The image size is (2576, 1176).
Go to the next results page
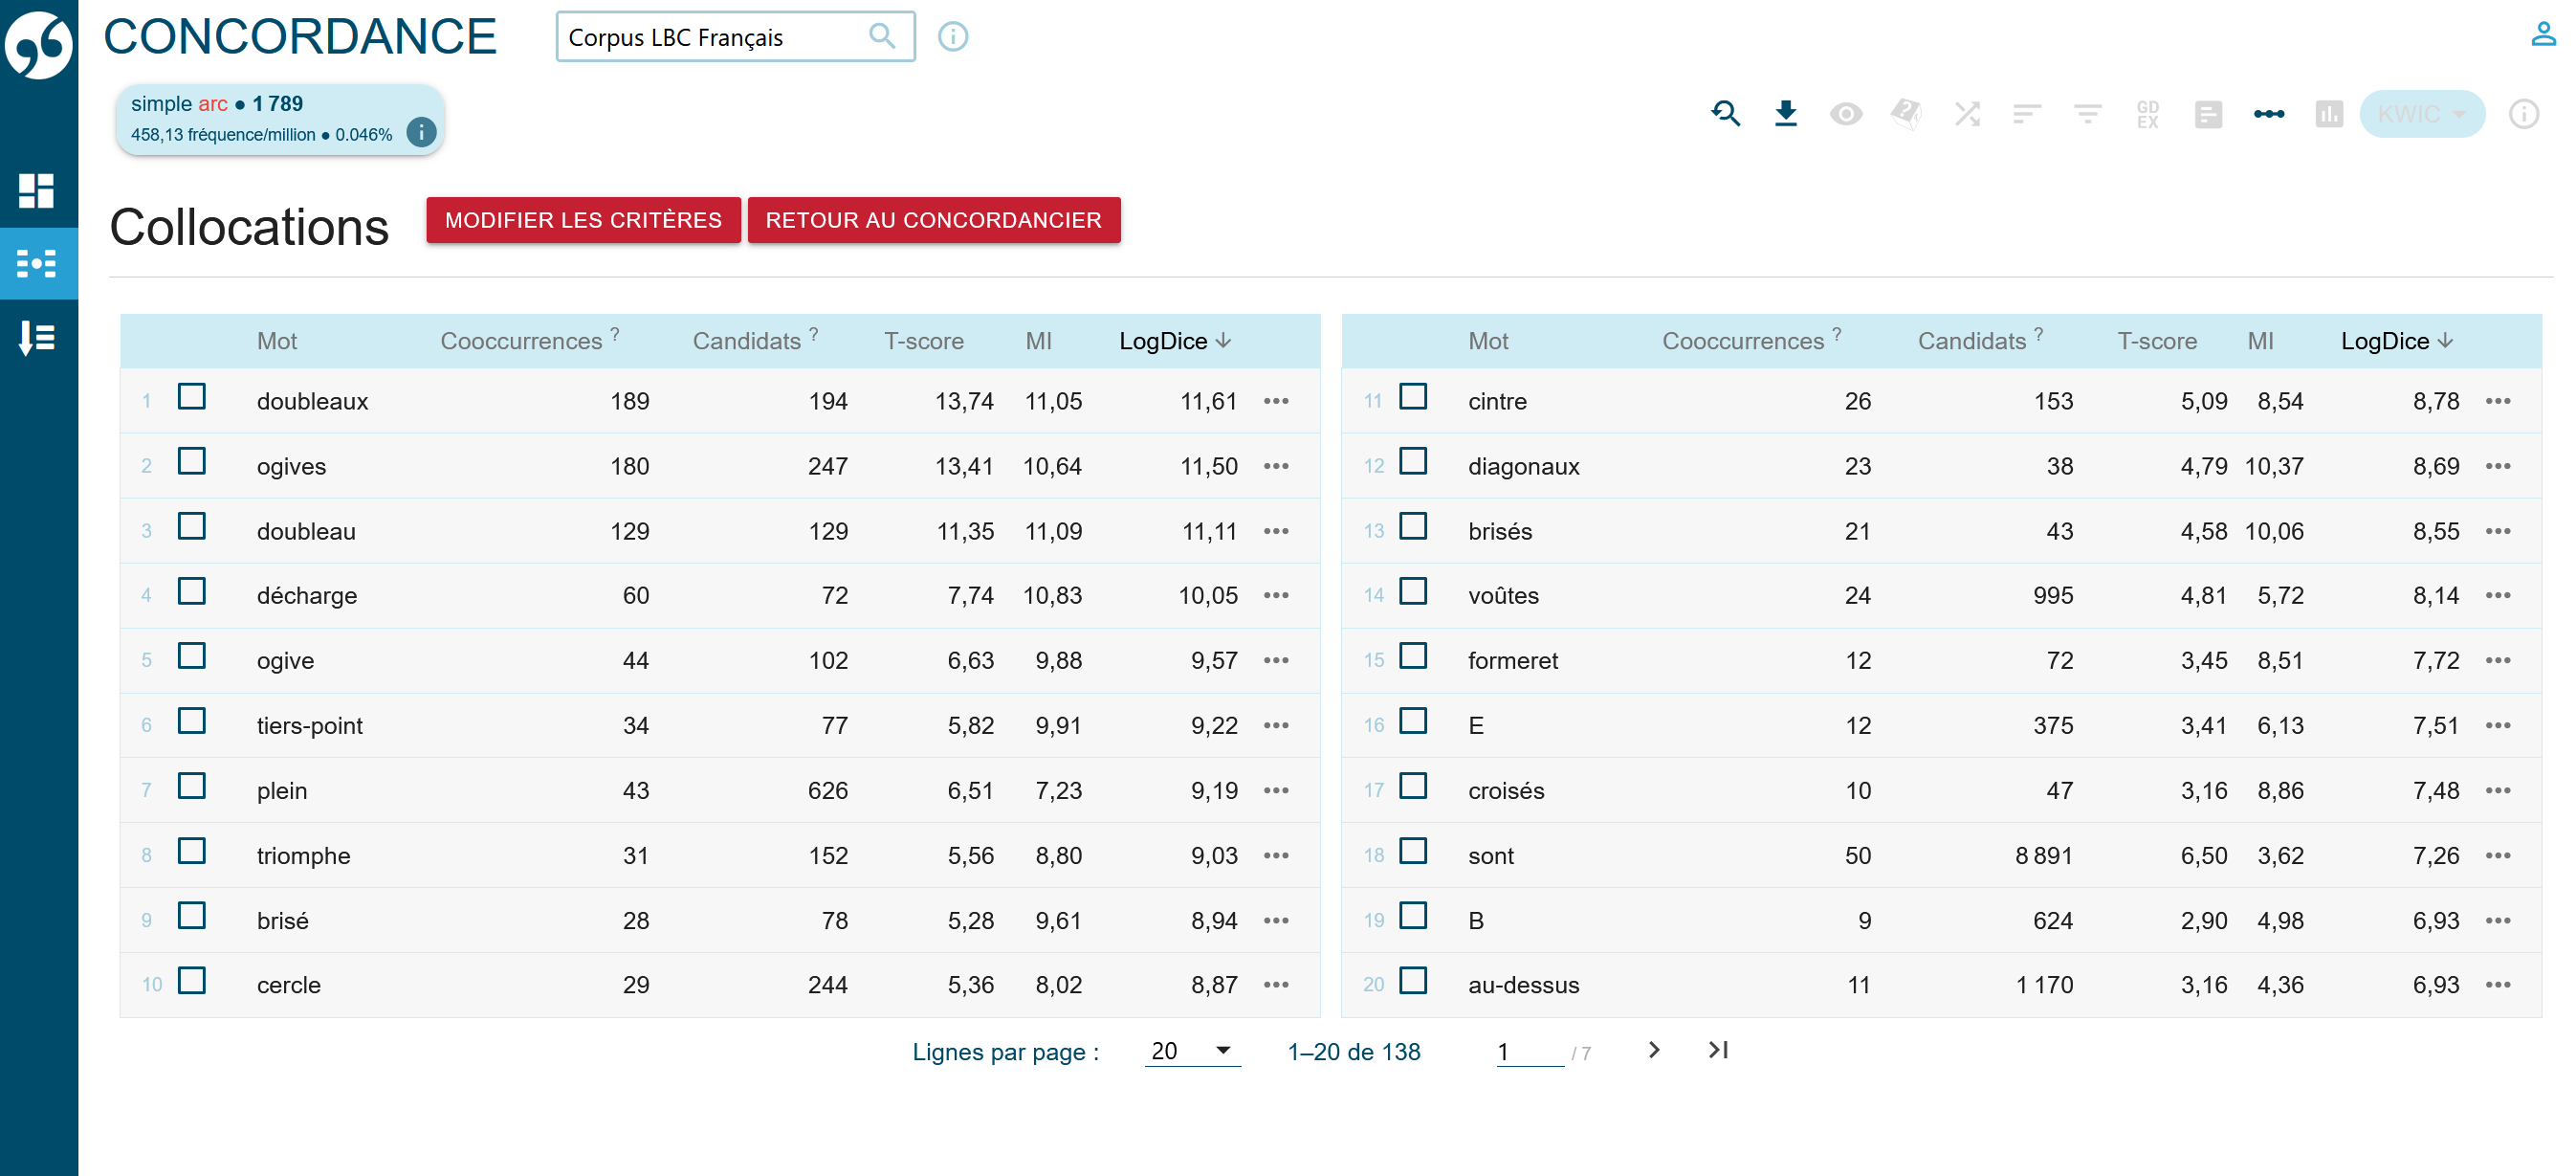(1654, 1050)
